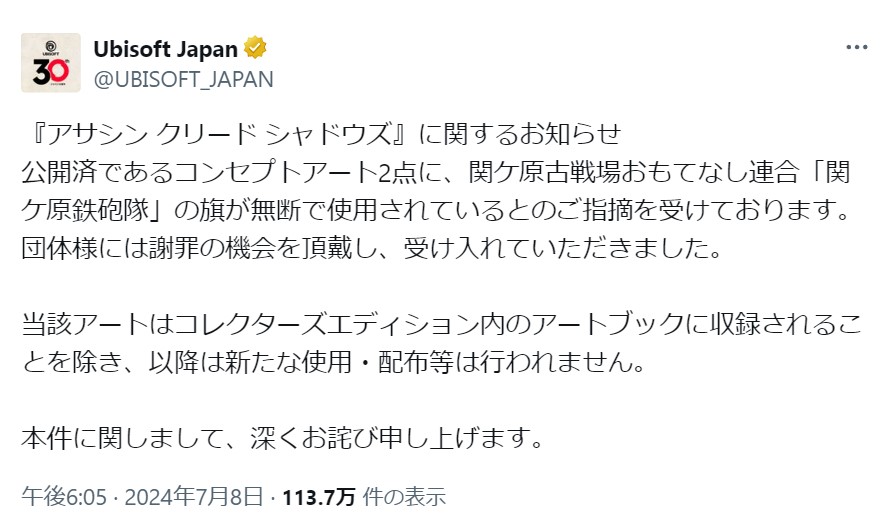The height and width of the screenshot is (520, 888).
Task: Click the 2024年7月8日 date
Action: (x=194, y=497)
